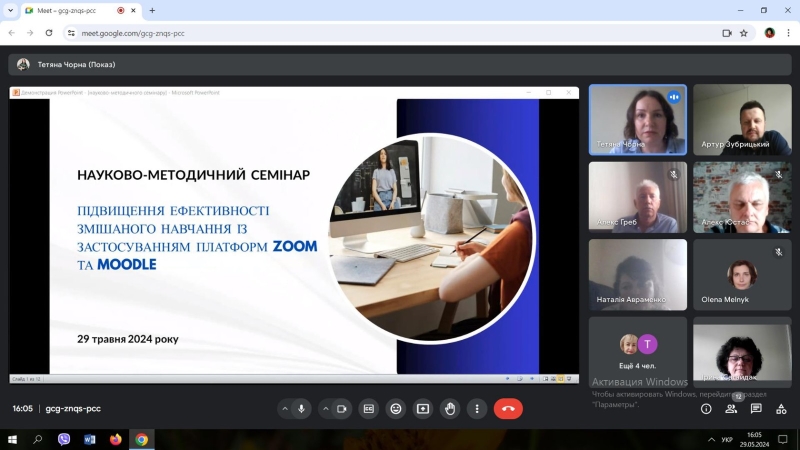This screenshot has width=800, height=450.
Task: Close the Meet browser tab
Action: pos(133,10)
